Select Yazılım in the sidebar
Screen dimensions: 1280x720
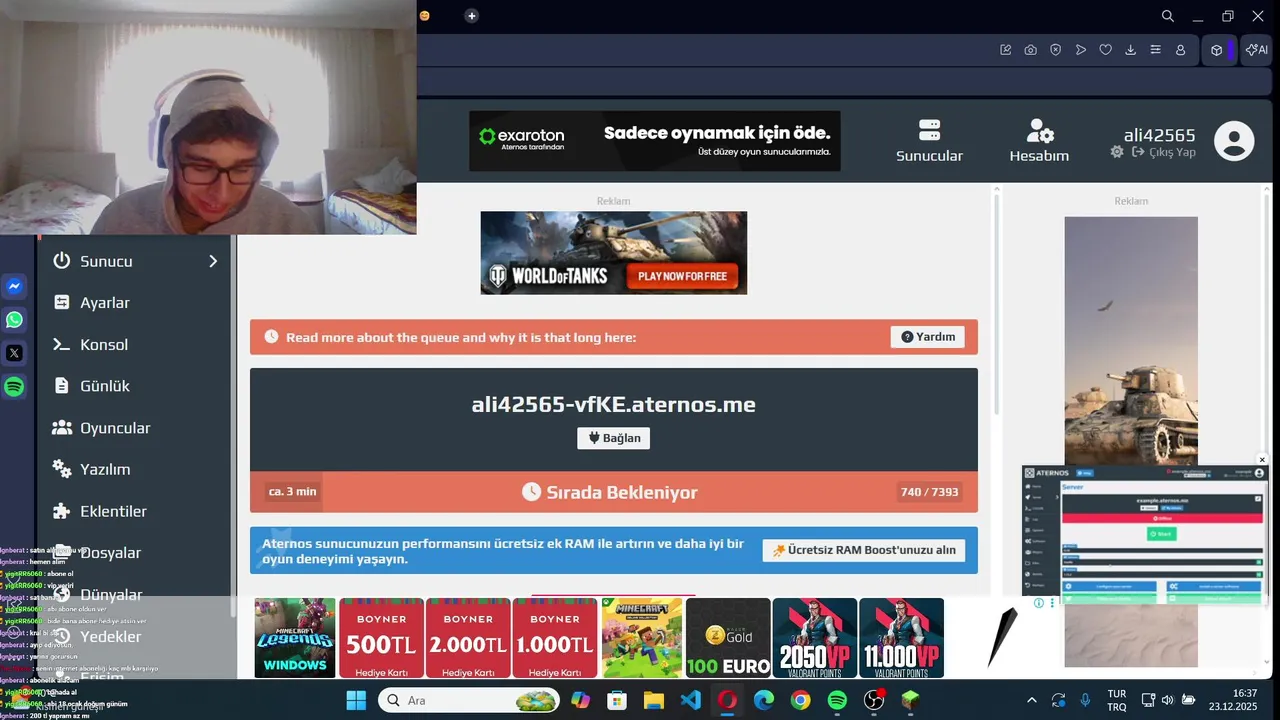coord(134,469)
